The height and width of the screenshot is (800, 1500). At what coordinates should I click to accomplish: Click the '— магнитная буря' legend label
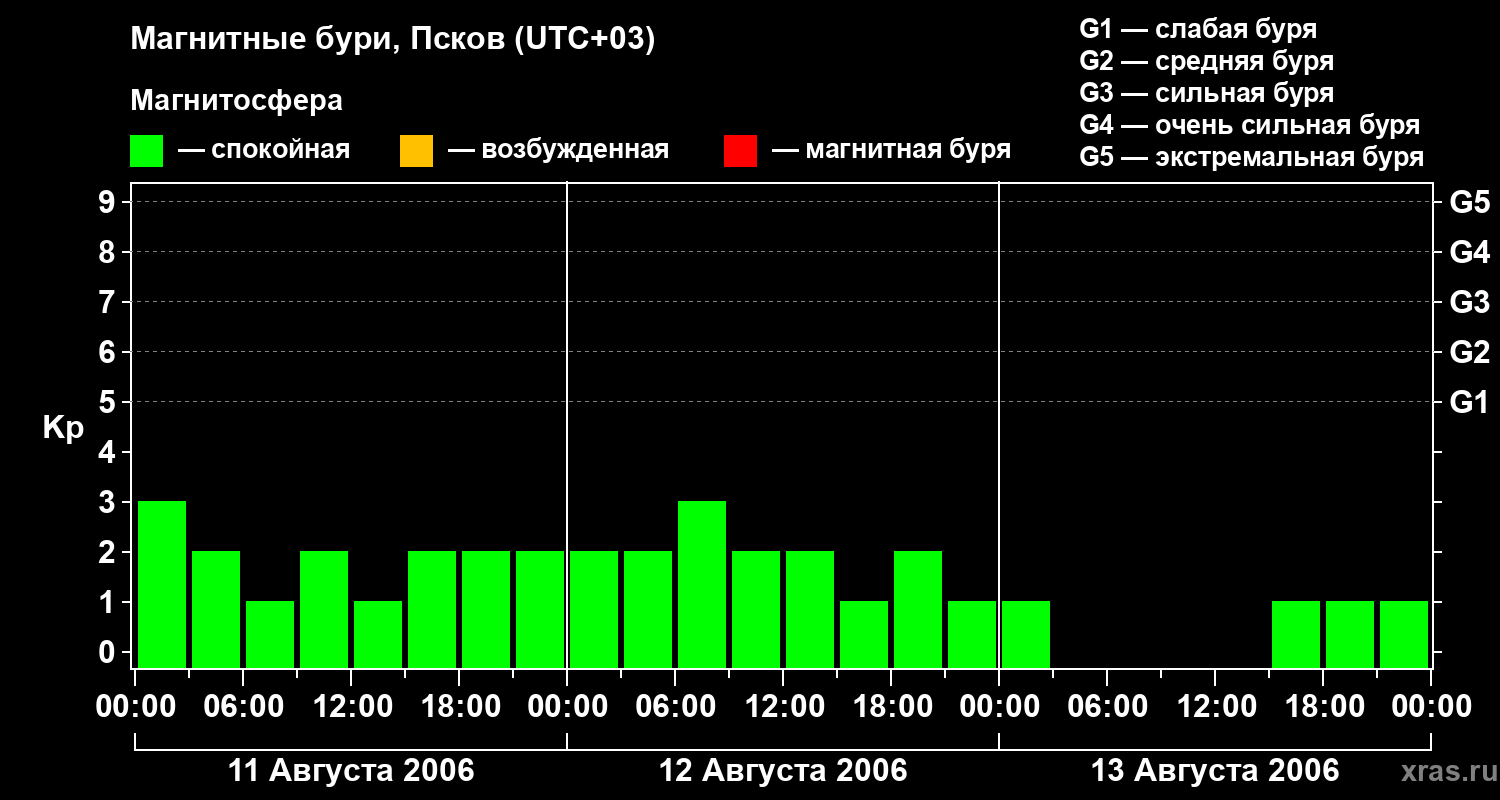[891, 151]
